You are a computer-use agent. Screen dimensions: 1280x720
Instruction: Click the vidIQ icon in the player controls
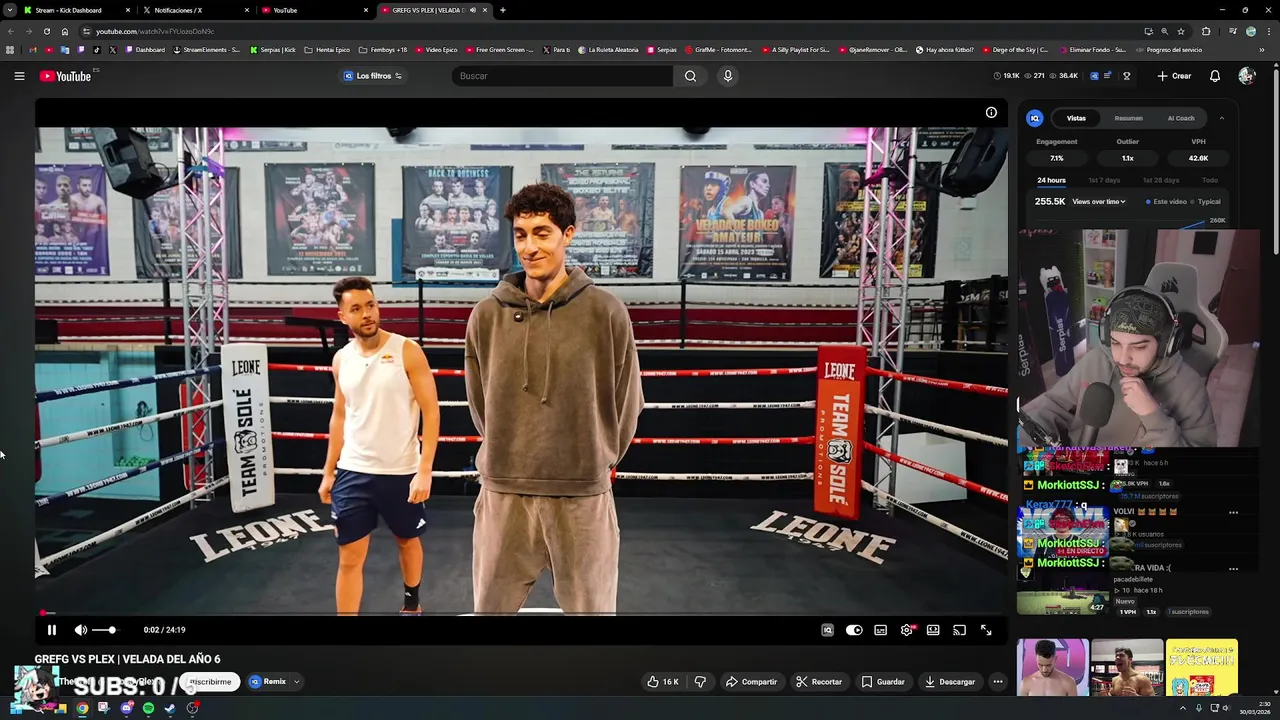(827, 630)
